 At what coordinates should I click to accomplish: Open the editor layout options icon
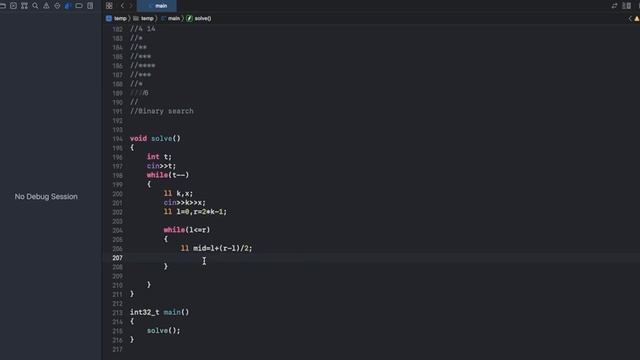tap(627, 6)
